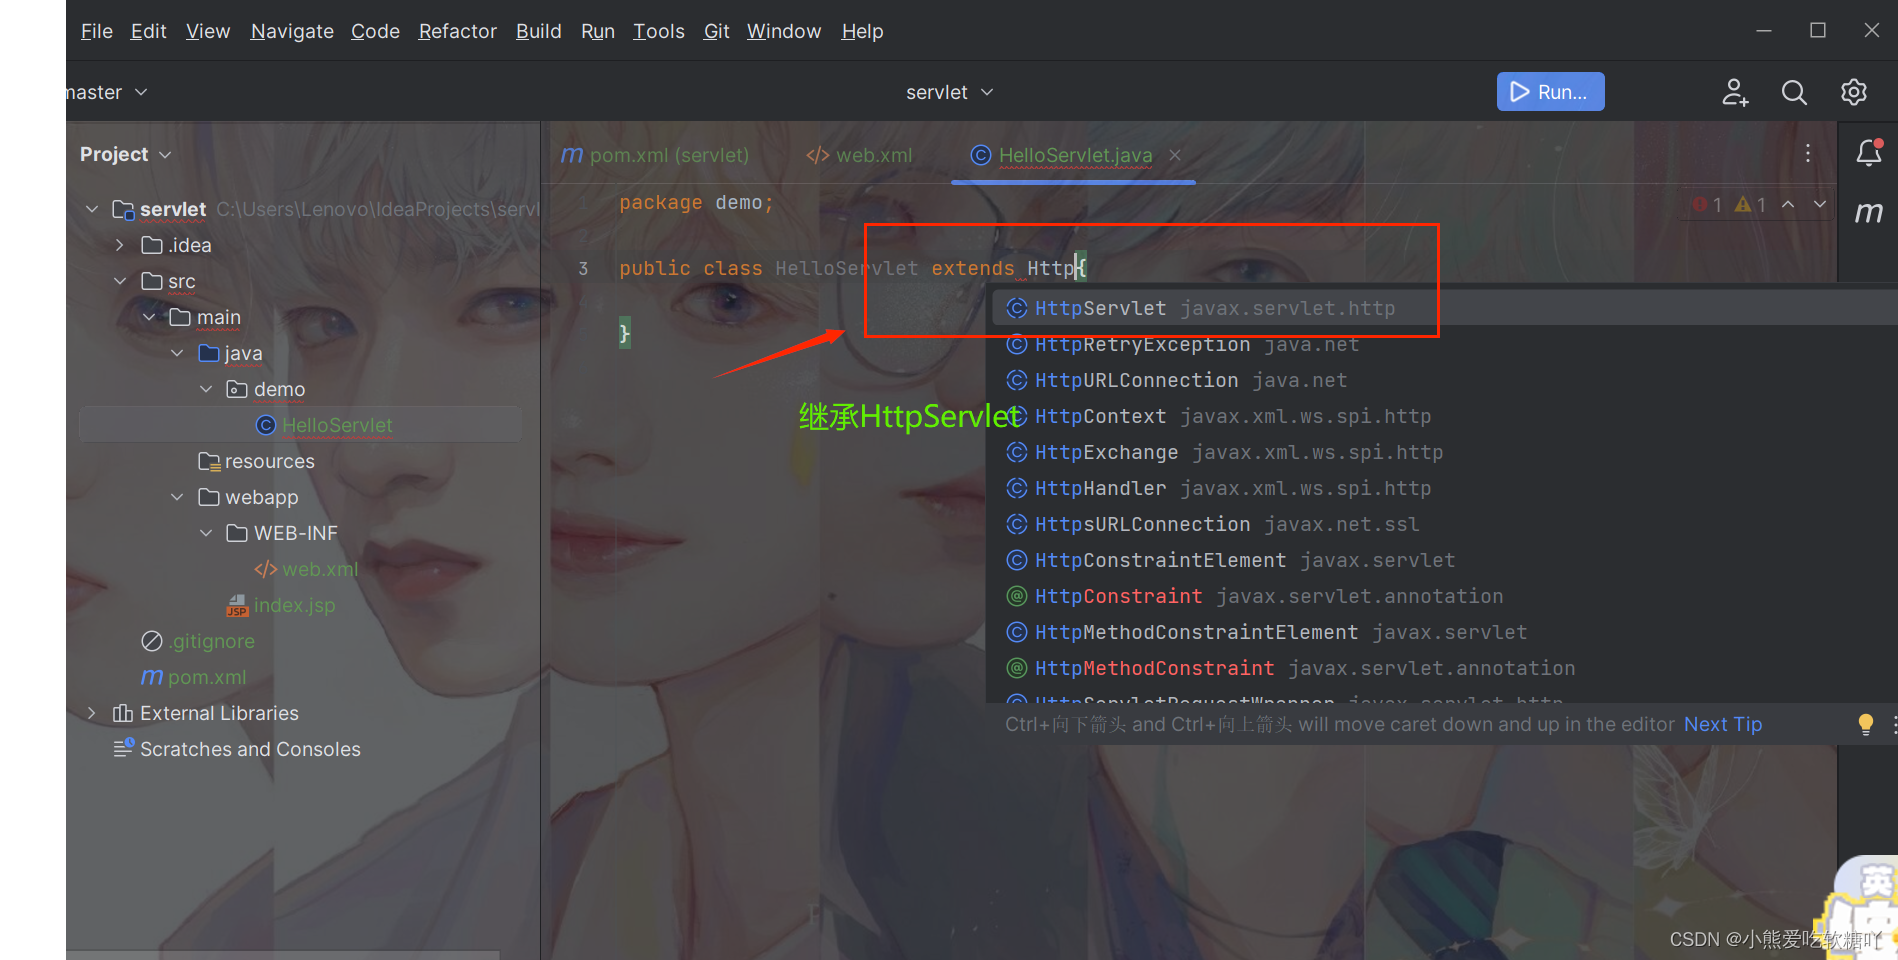Open the Maven tool window icon
This screenshot has width=1898, height=960.
click(x=1869, y=212)
